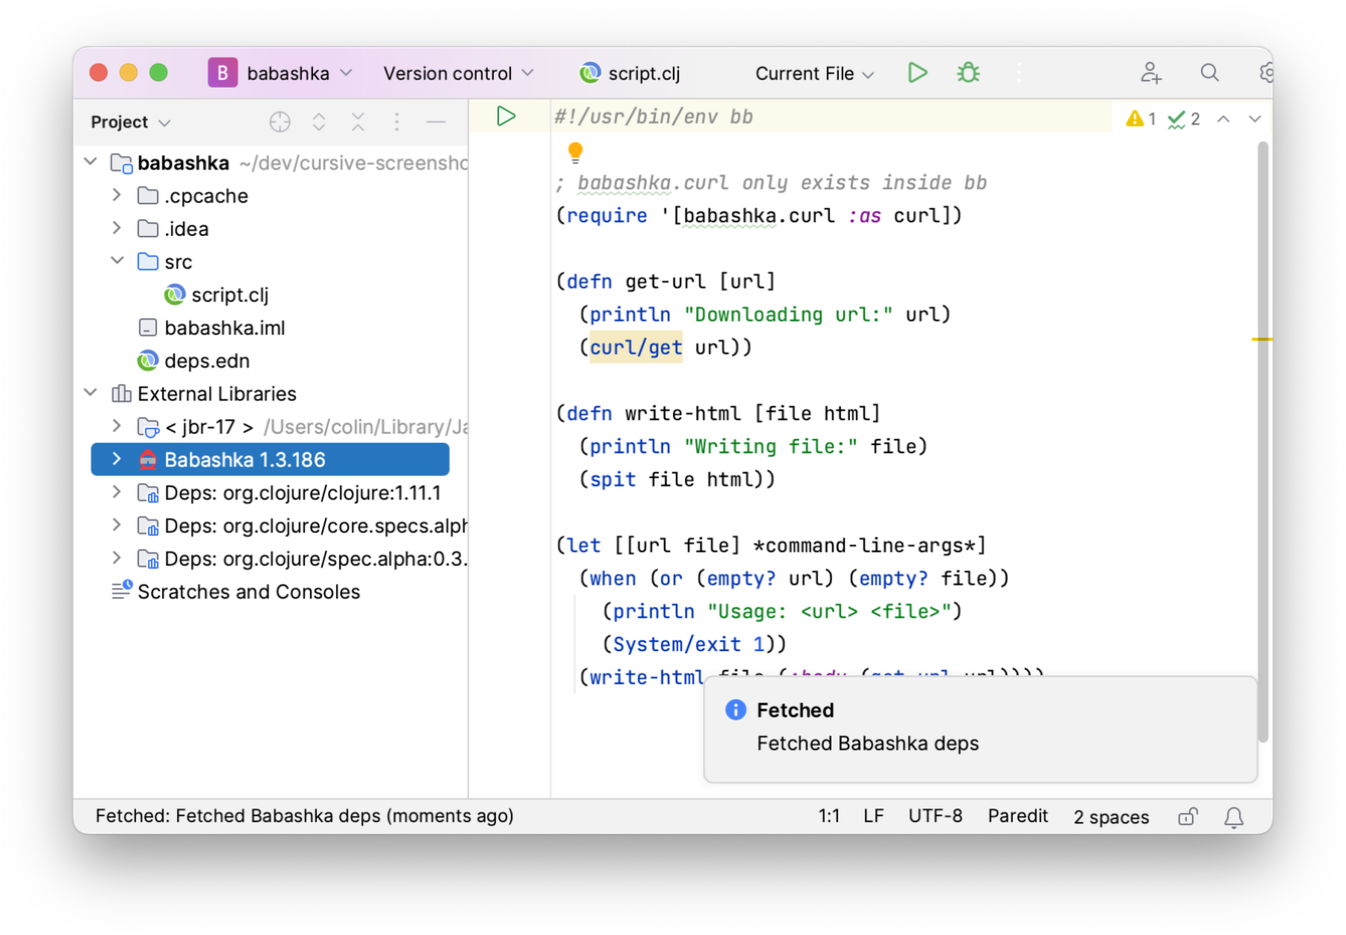Expand the Babashka 1.3.186 library node
This screenshot has height=935, width=1346.
coord(117,459)
